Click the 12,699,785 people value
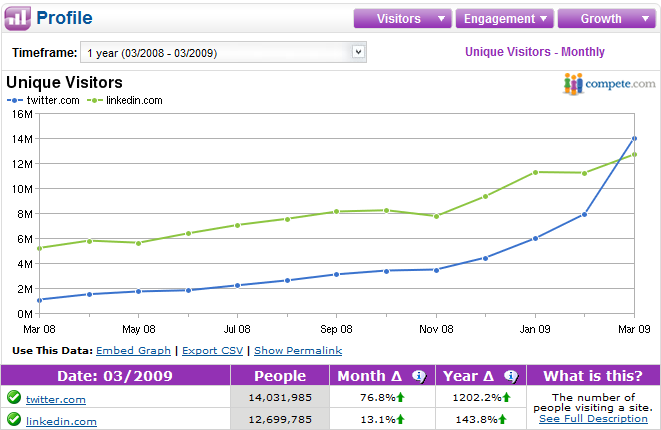The image size is (661, 430). click(x=280, y=419)
